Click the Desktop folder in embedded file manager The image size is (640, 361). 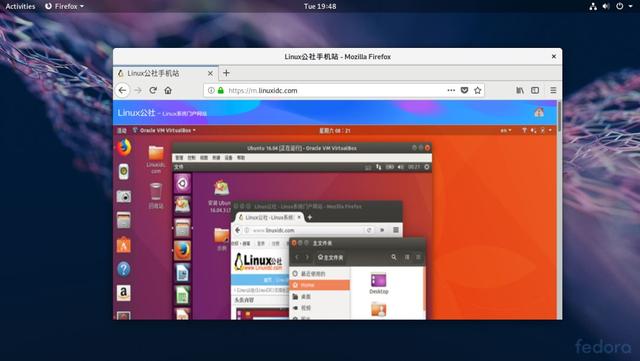[378, 283]
